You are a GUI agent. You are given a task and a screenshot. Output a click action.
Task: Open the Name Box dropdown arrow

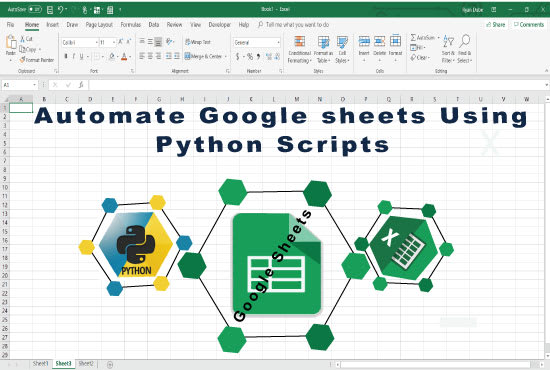click(x=34, y=85)
